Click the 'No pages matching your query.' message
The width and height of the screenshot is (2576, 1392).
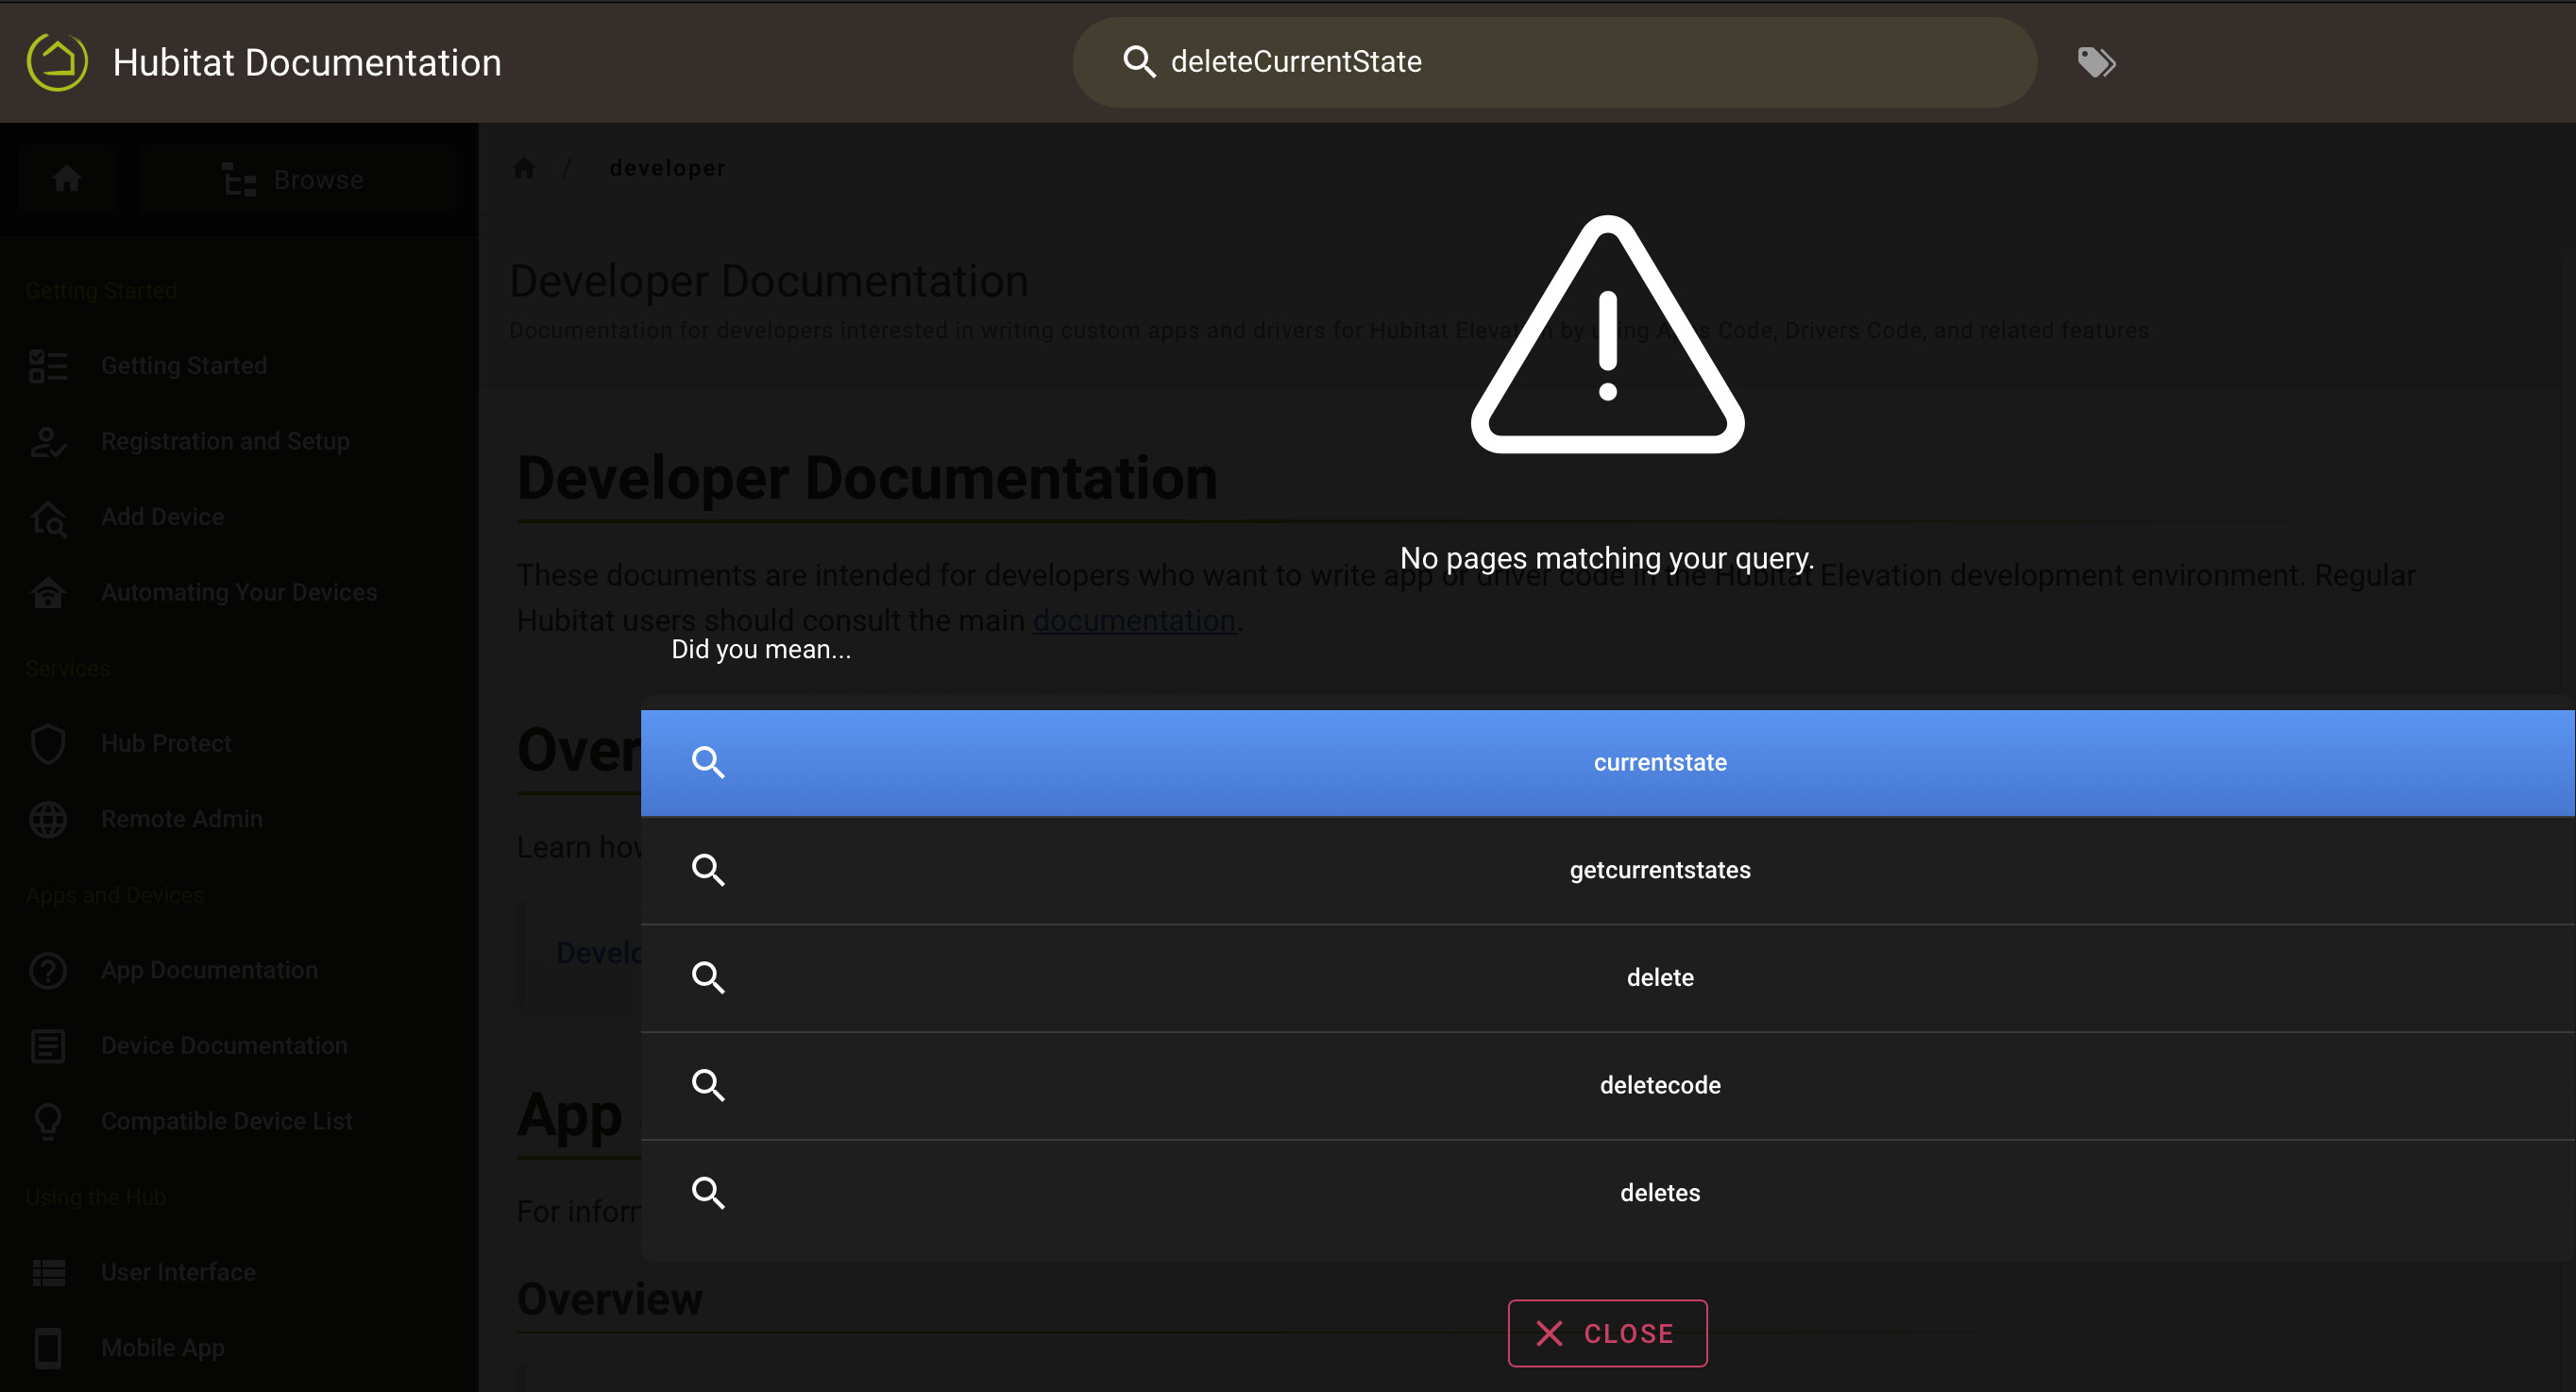(x=1607, y=558)
